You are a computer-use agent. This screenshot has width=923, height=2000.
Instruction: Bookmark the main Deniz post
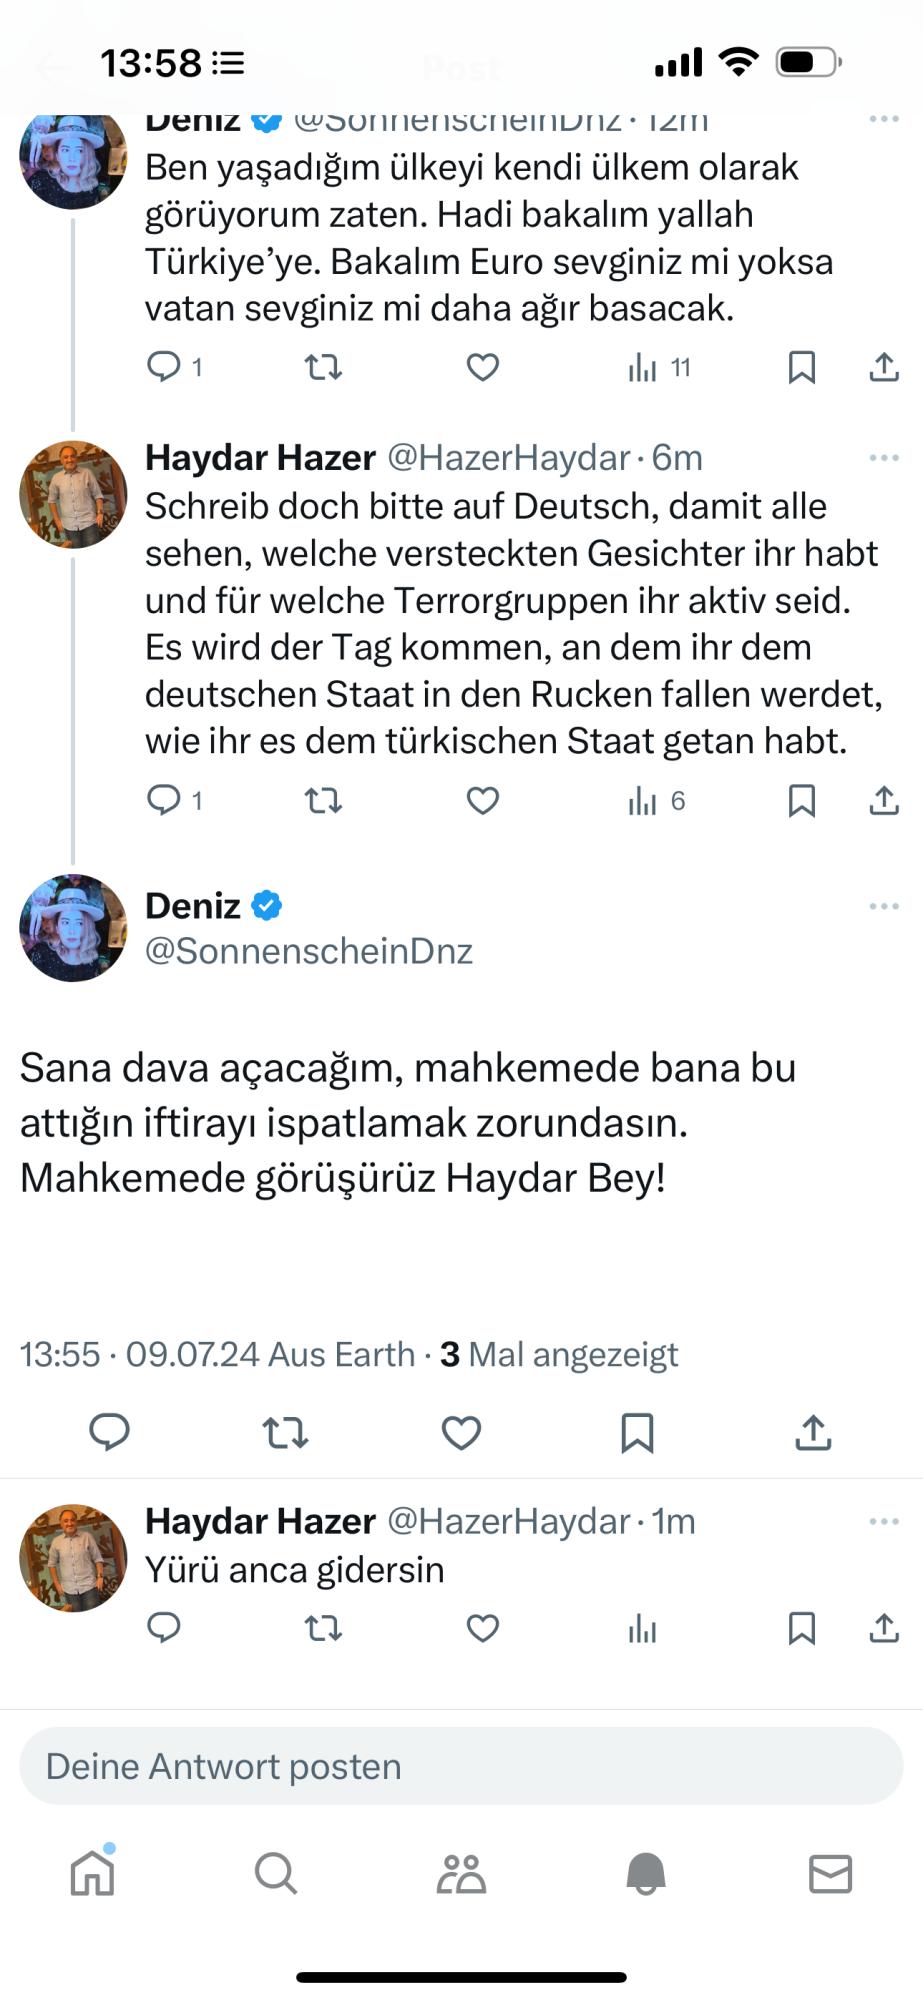(x=637, y=1433)
